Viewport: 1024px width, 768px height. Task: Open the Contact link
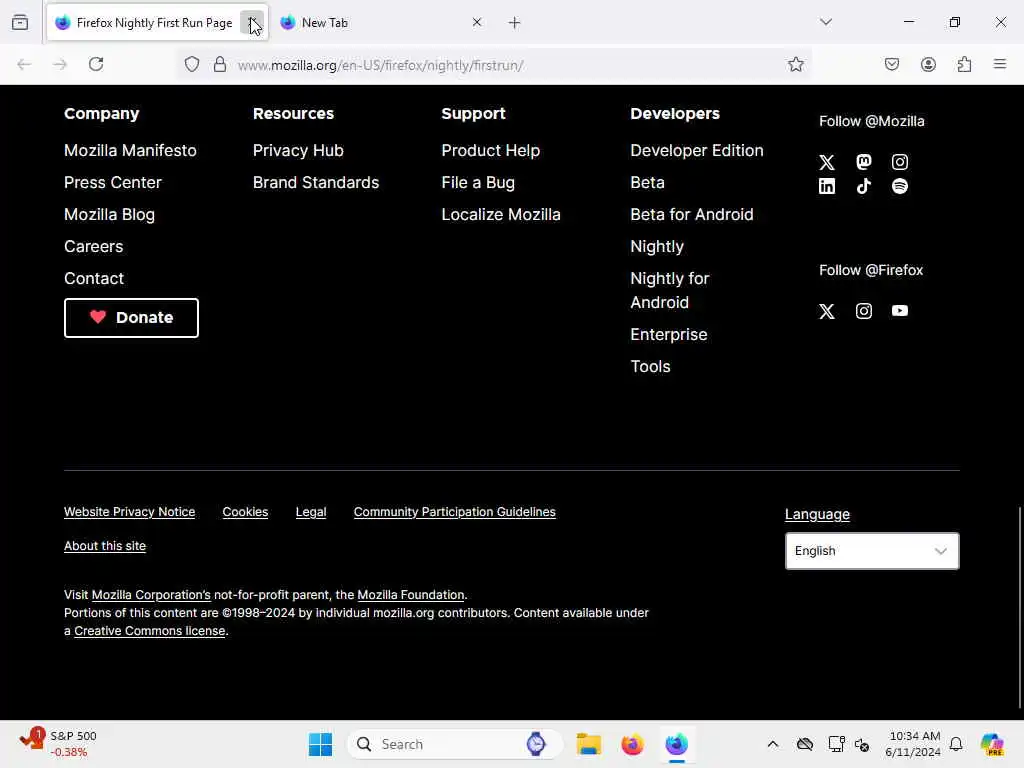[x=94, y=278]
